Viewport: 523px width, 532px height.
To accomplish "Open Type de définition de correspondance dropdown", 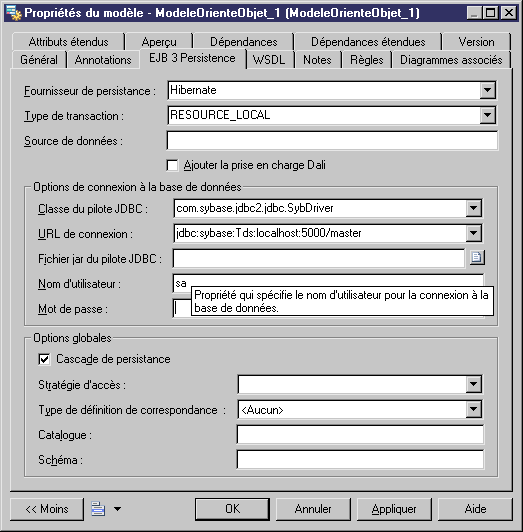I will 474,410.
